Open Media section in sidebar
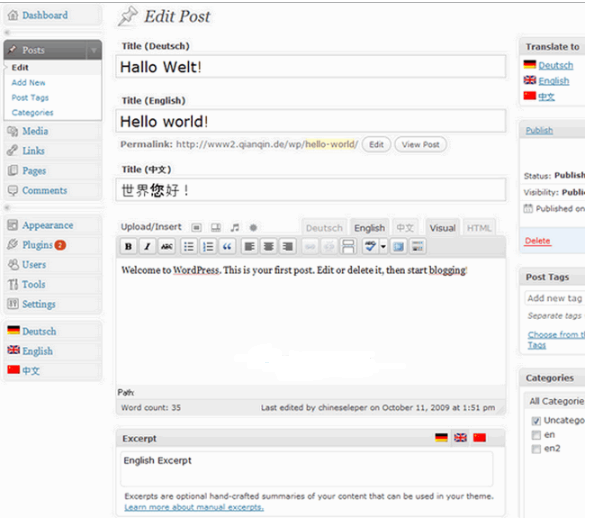 click(35, 131)
